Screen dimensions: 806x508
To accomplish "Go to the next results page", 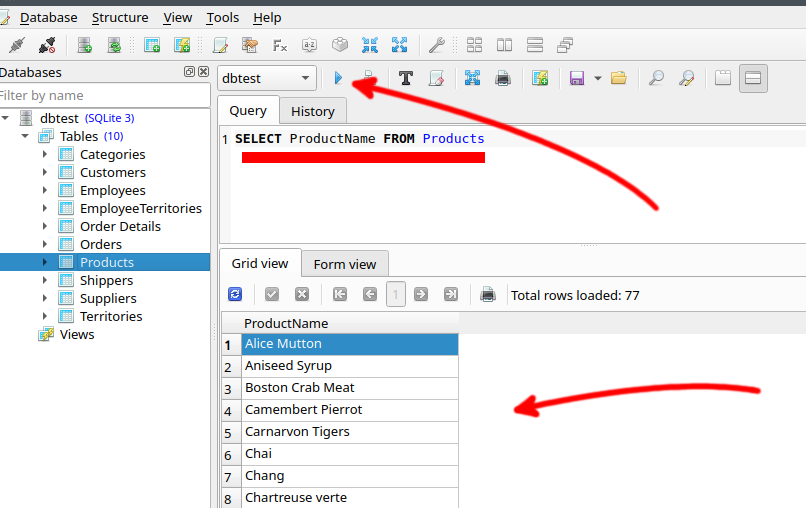I will [x=421, y=294].
